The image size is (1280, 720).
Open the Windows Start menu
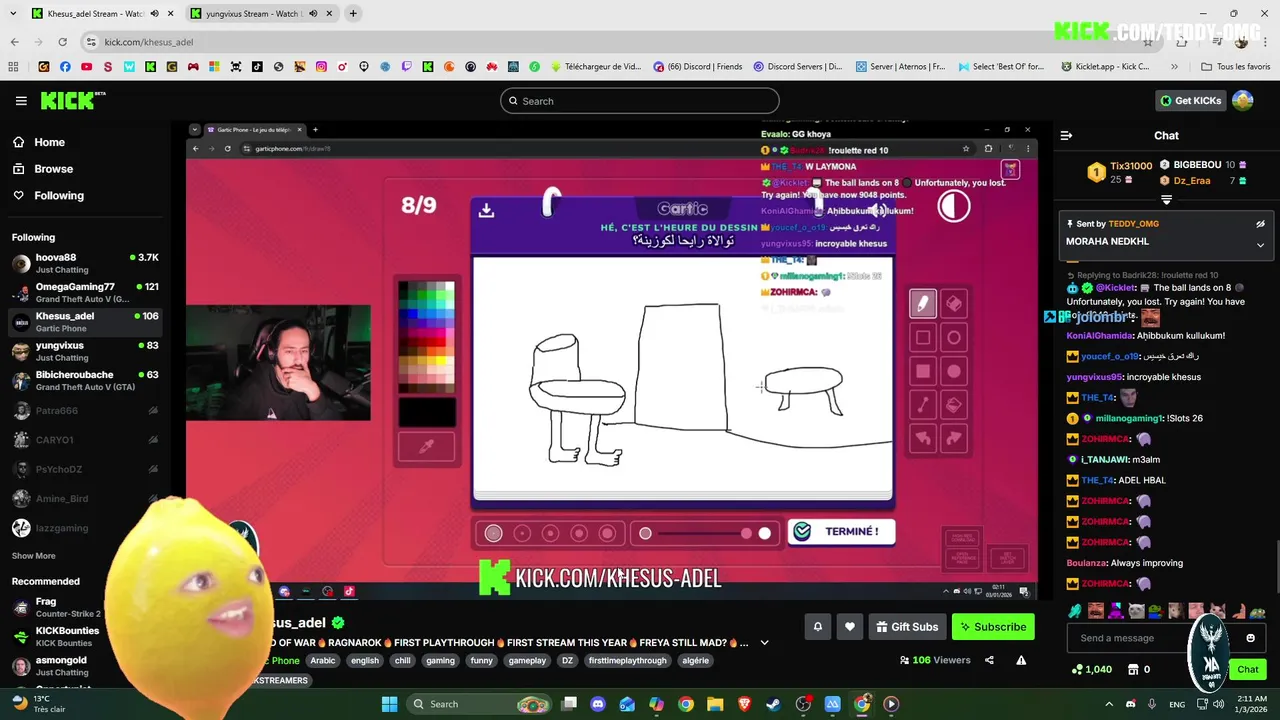(389, 704)
